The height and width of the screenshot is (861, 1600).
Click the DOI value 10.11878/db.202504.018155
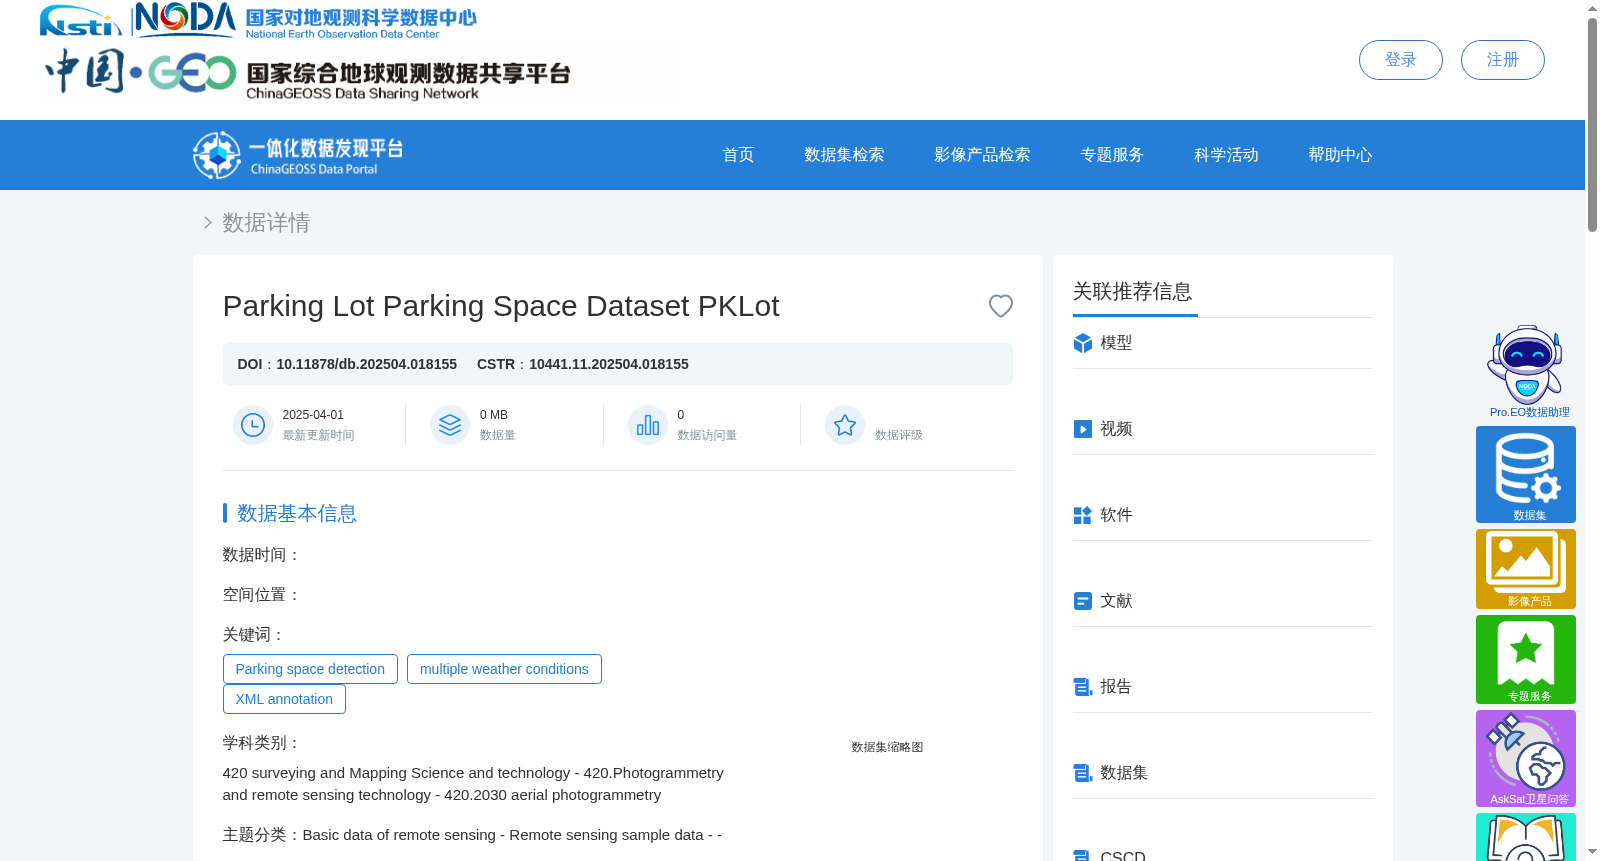[366, 364]
